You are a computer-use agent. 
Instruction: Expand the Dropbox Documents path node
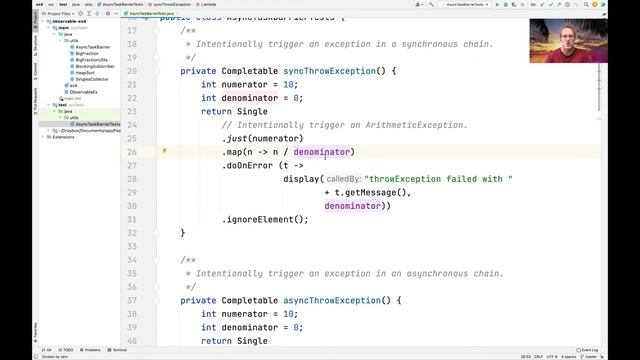(49, 131)
